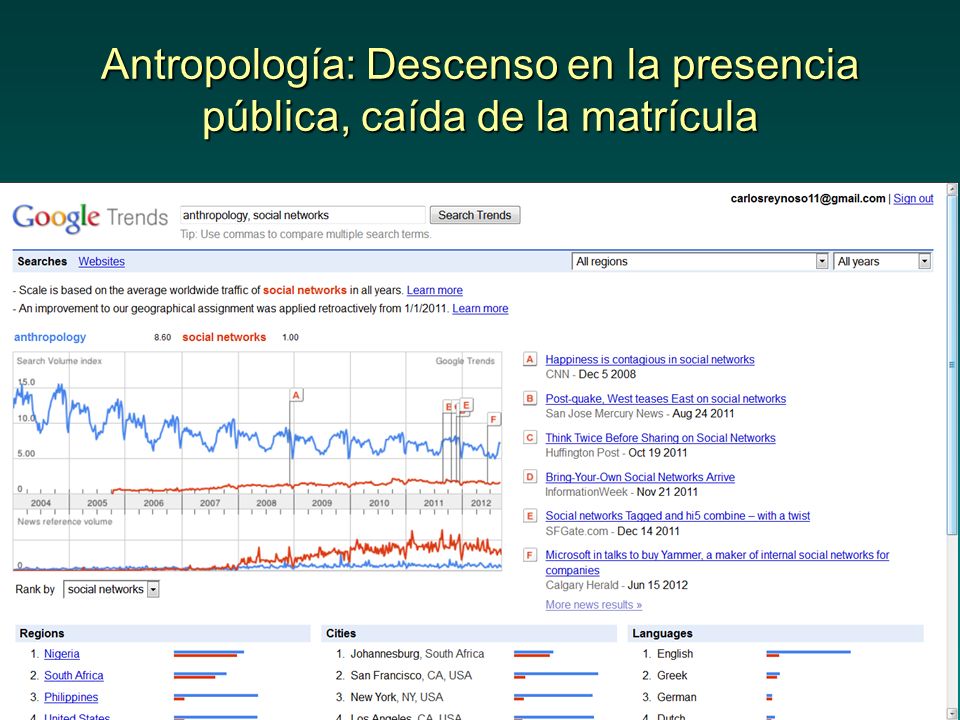
Task: Open 'Think Twice Before Sharing on Social Networks'
Action: click(x=661, y=438)
